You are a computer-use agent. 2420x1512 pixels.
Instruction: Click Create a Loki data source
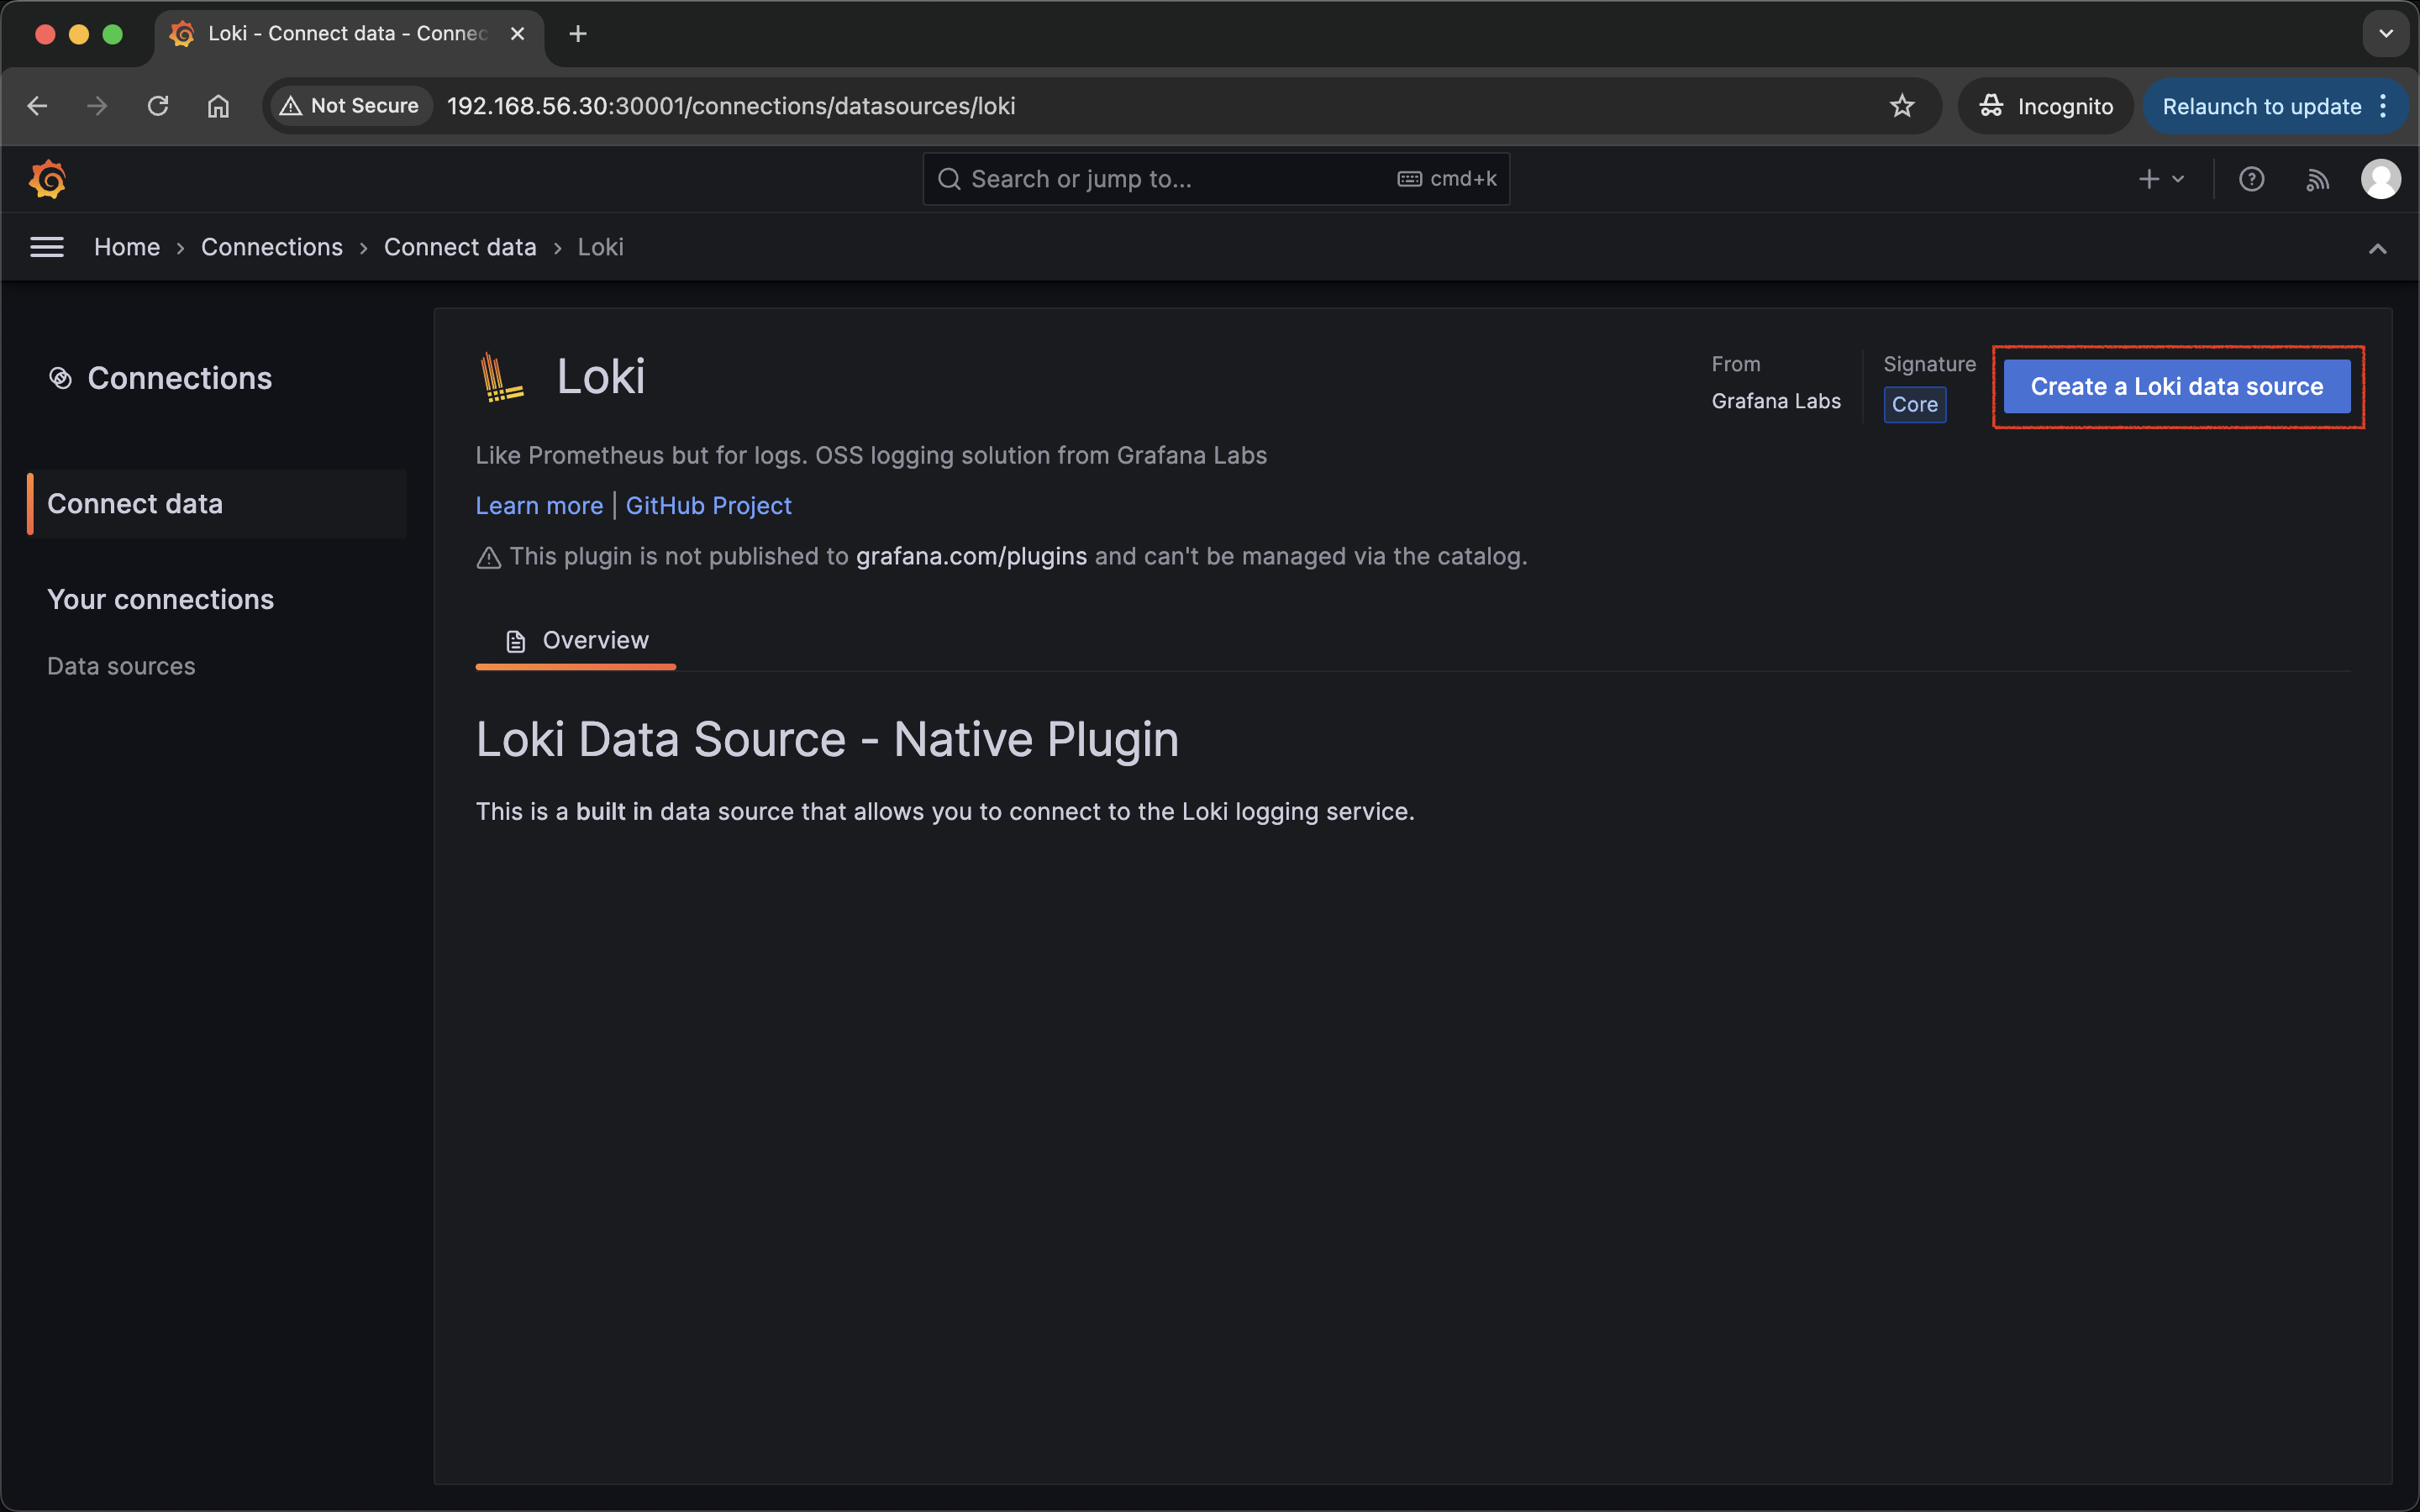point(2176,386)
